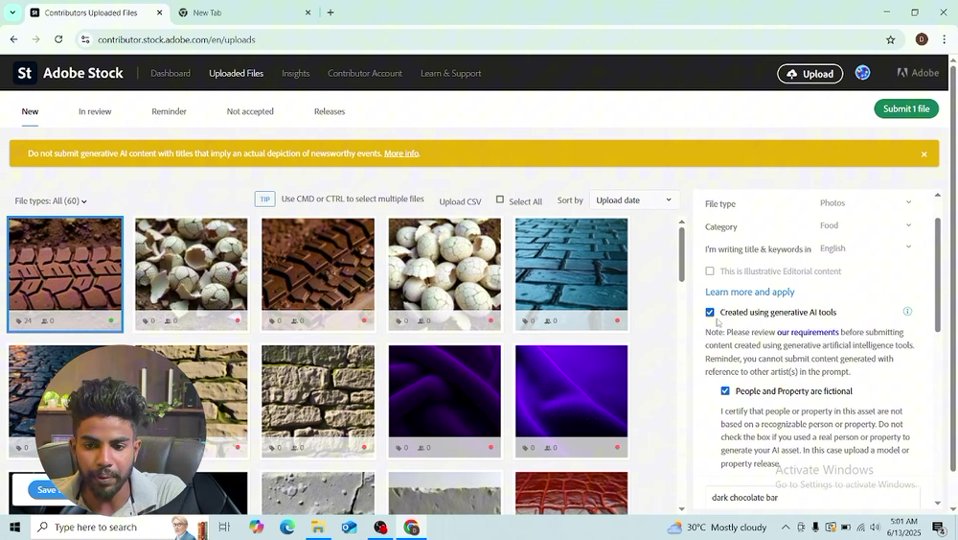Click the title field containing dark chocolate bar
Image resolution: width=958 pixels, height=540 pixels.
[813, 498]
